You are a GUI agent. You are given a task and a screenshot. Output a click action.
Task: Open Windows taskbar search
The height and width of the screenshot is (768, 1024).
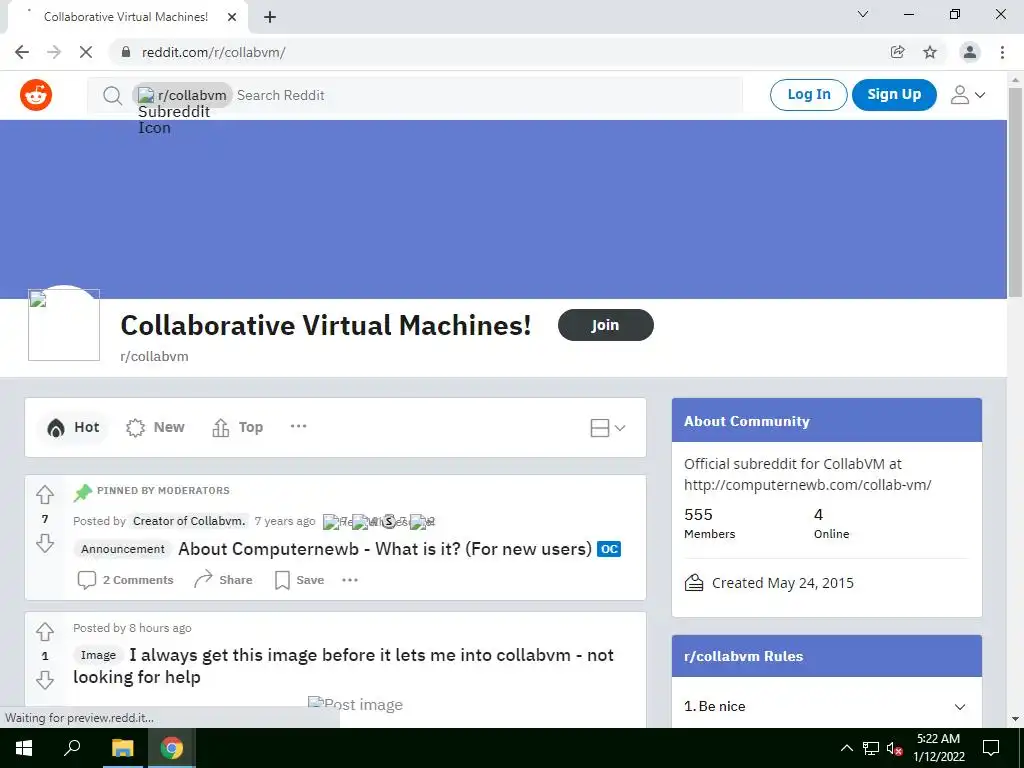click(x=72, y=748)
